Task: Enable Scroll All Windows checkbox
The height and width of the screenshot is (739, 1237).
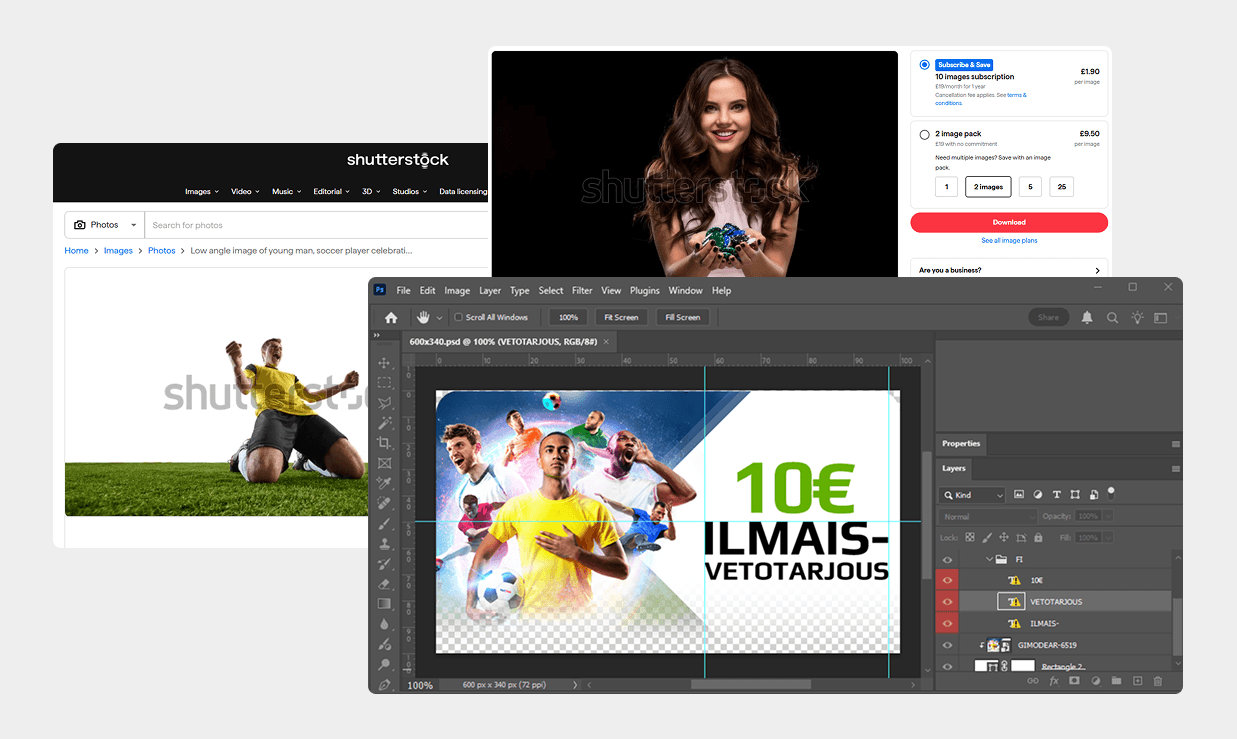Action: [x=459, y=317]
